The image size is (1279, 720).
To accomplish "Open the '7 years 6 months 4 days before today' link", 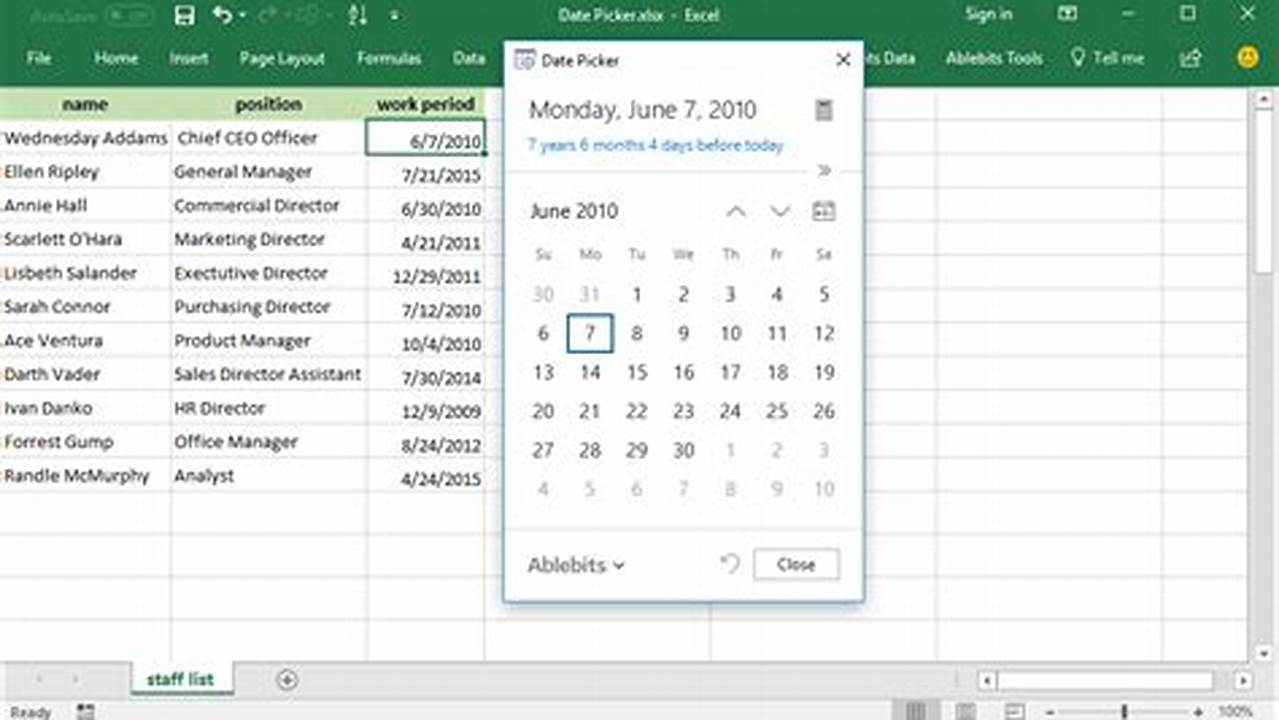I will pyautogui.click(x=653, y=145).
